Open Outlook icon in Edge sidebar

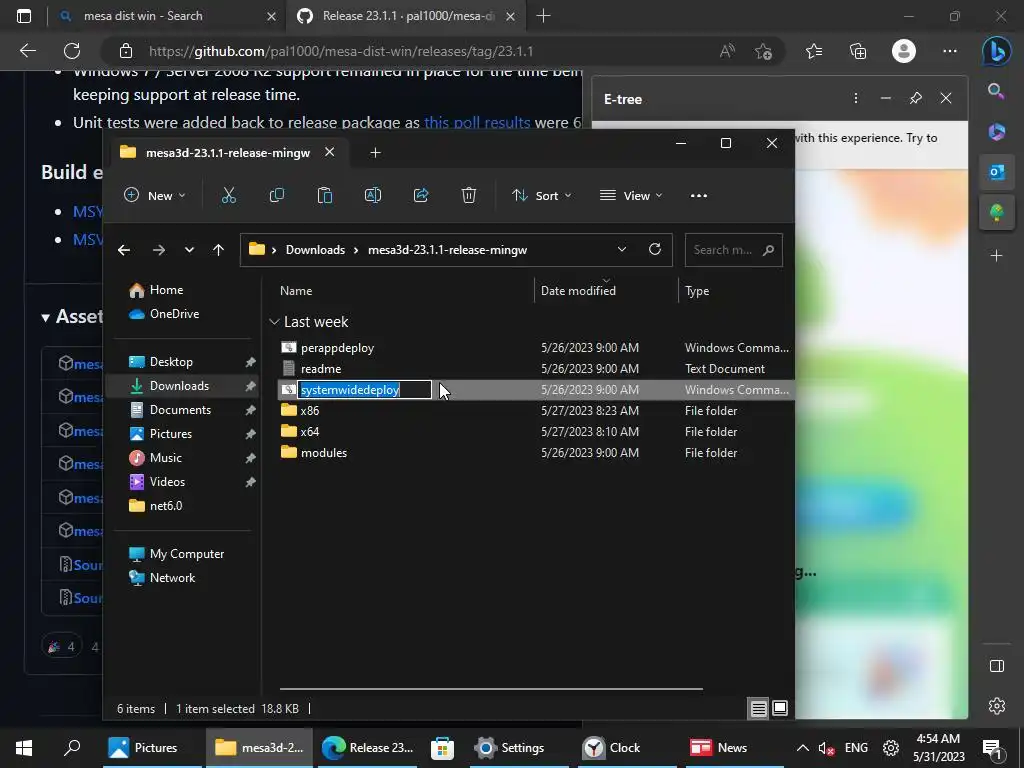[997, 172]
